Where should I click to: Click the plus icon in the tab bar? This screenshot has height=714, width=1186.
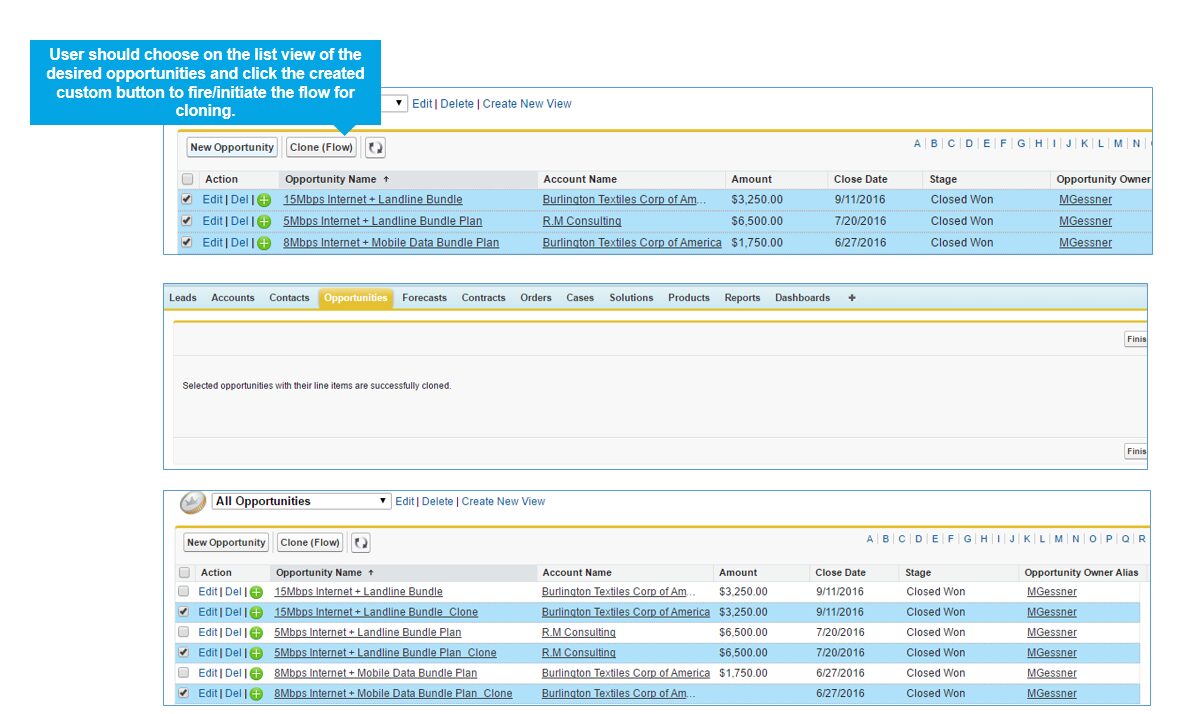852,298
